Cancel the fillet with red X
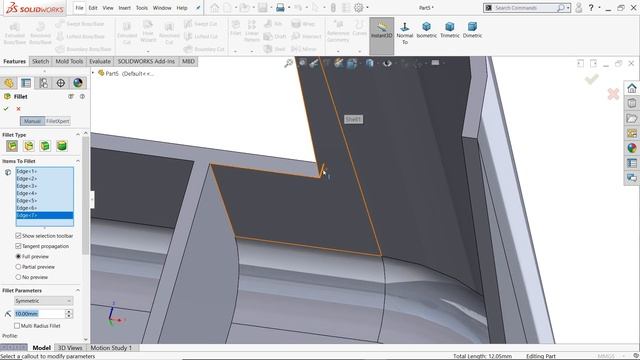 pos(18,109)
